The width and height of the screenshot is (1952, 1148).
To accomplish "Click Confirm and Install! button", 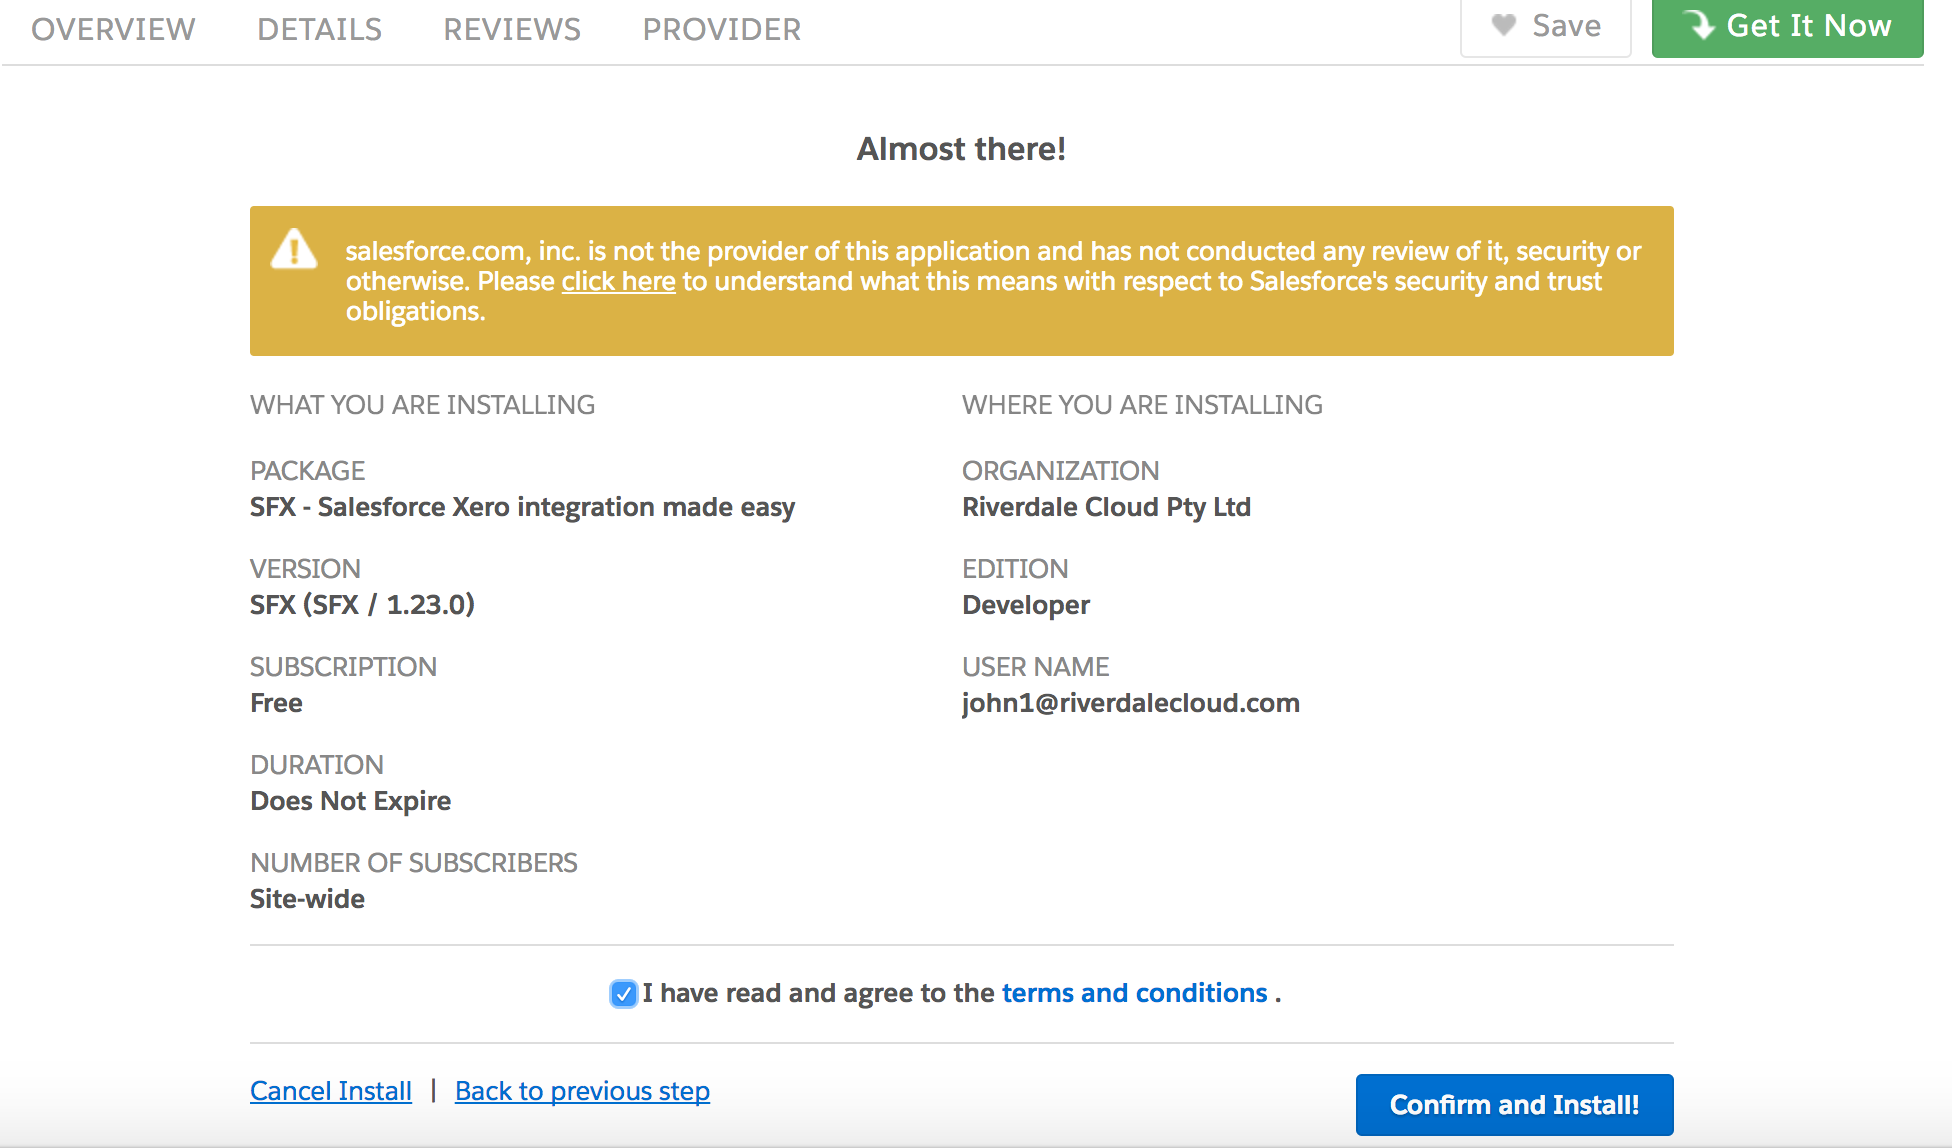I will click(x=1514, y=1105).
